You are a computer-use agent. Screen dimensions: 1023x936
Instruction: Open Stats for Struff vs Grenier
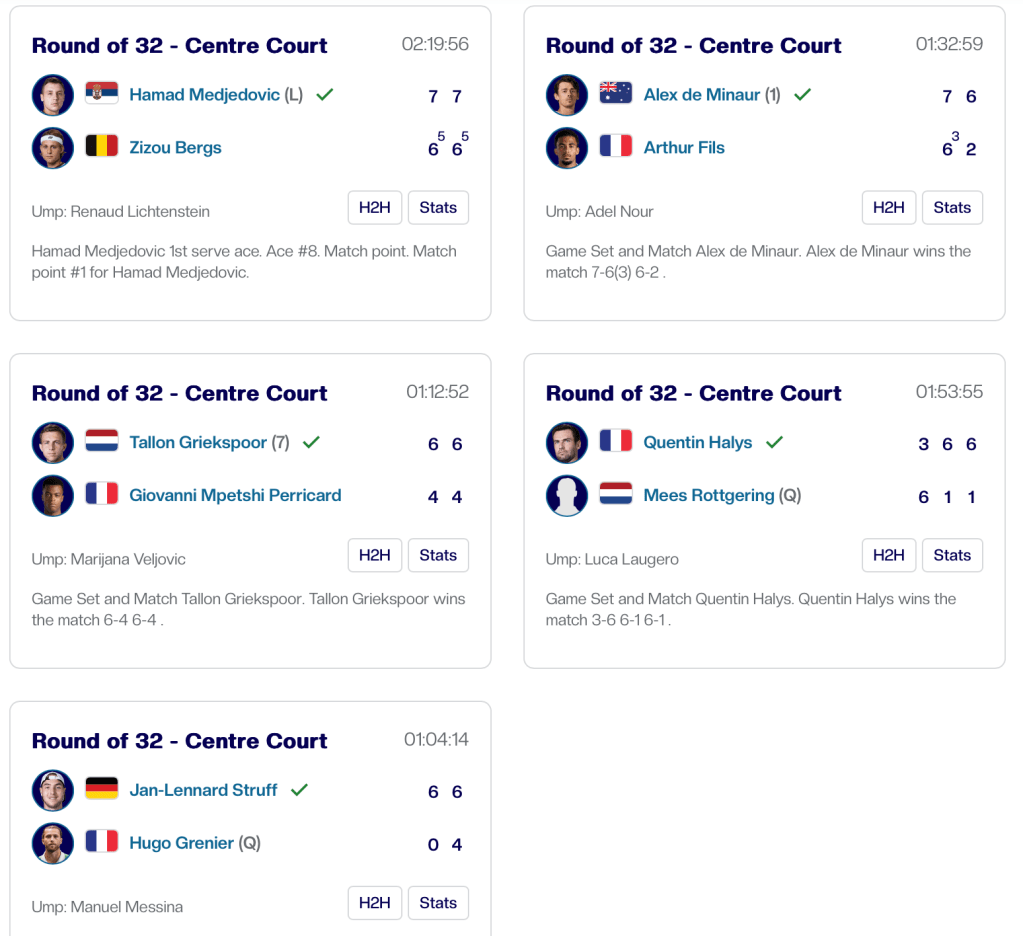coord(438,903)
